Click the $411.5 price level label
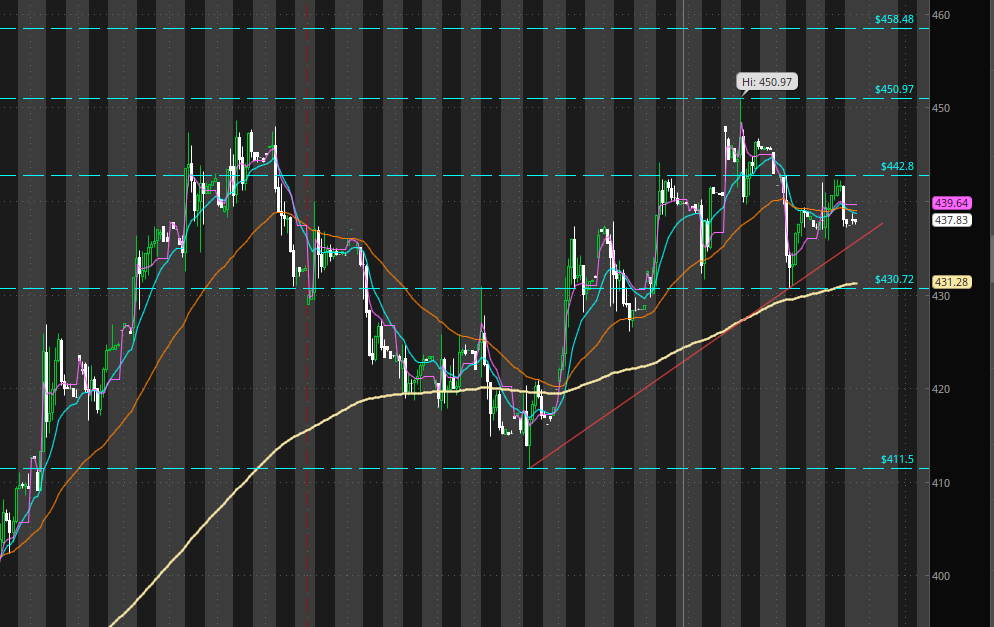This screenshot has height=627, width=994. [x=897, y=459]
